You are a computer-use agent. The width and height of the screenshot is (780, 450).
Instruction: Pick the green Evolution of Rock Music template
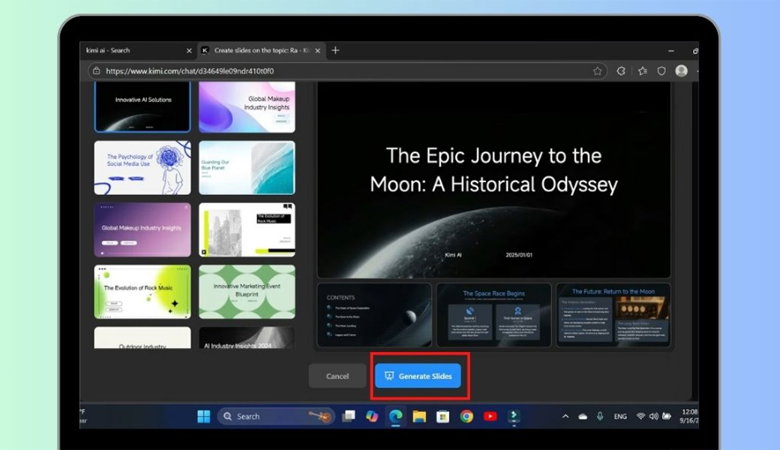[x=142, y=291]
